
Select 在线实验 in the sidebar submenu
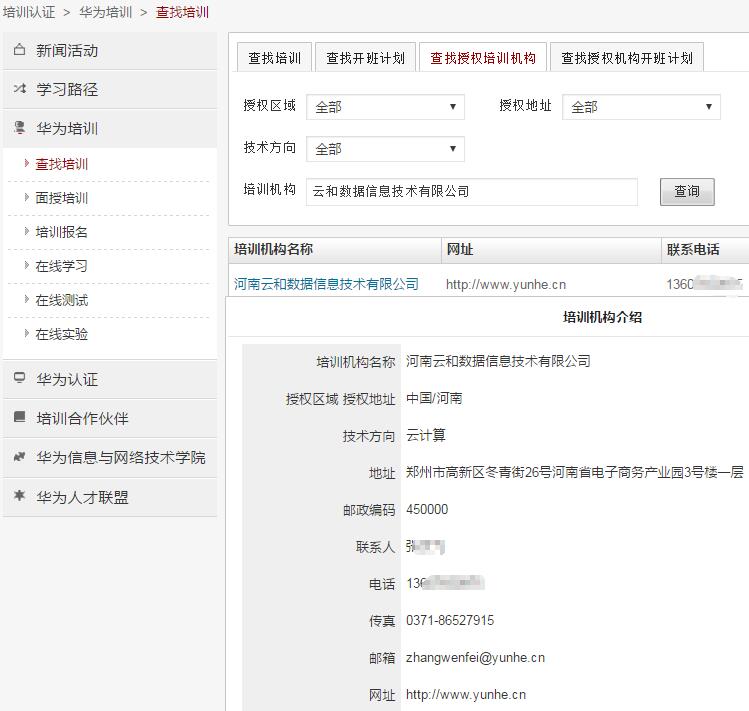click(62, 334)
